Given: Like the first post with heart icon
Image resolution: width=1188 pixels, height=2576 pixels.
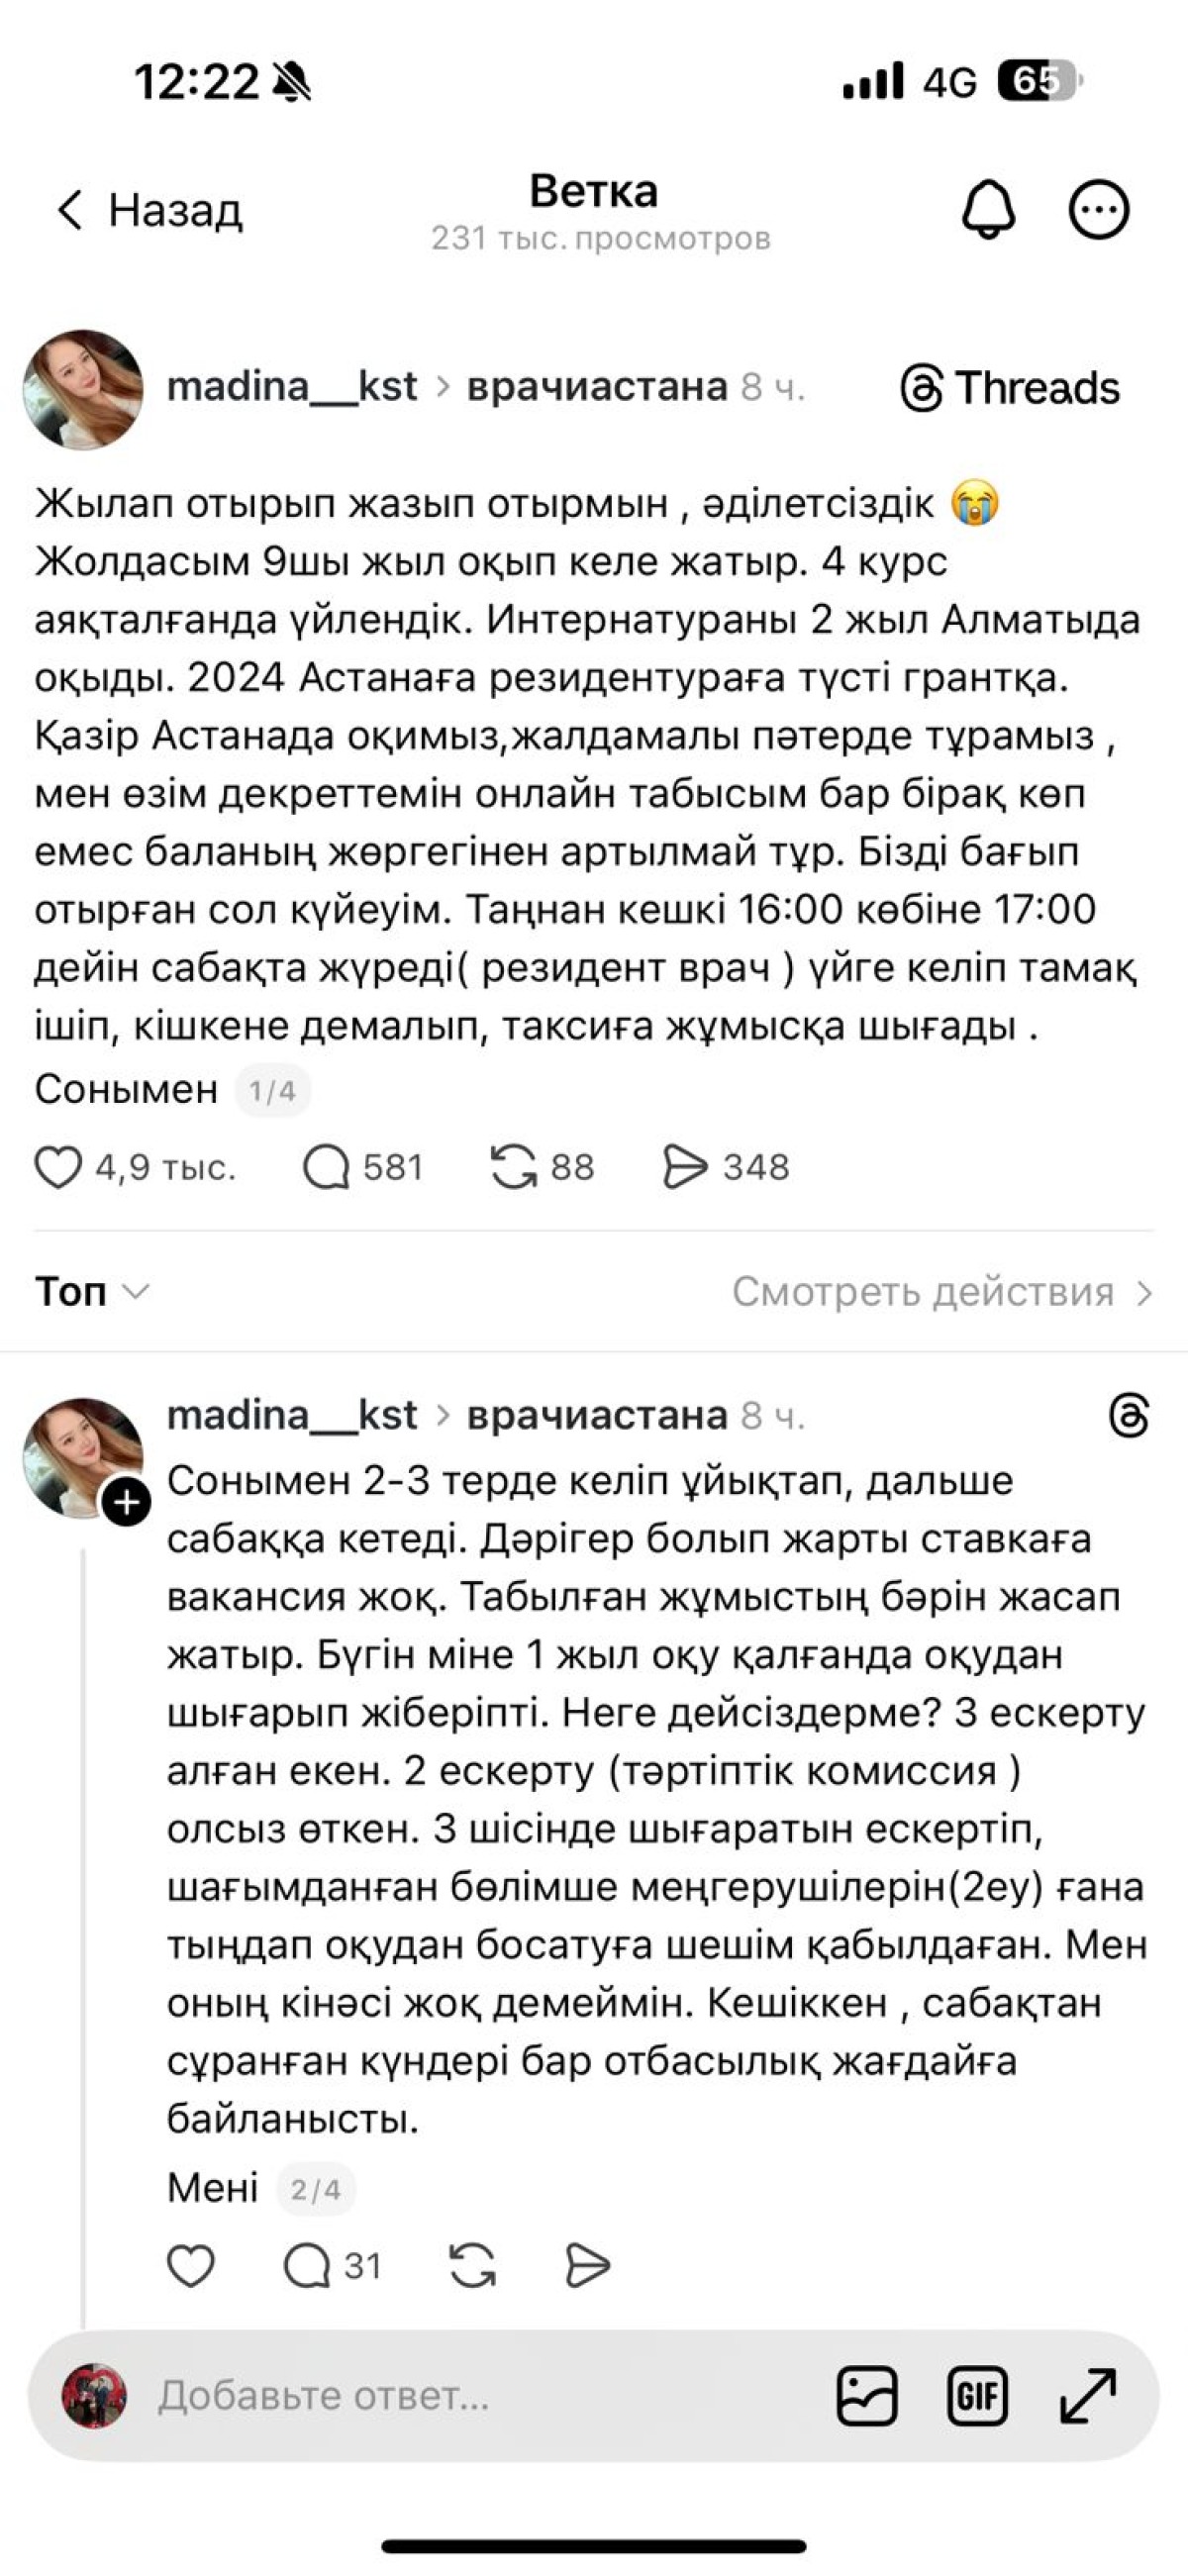Looking at the screenshot, I should point(58,1167).
